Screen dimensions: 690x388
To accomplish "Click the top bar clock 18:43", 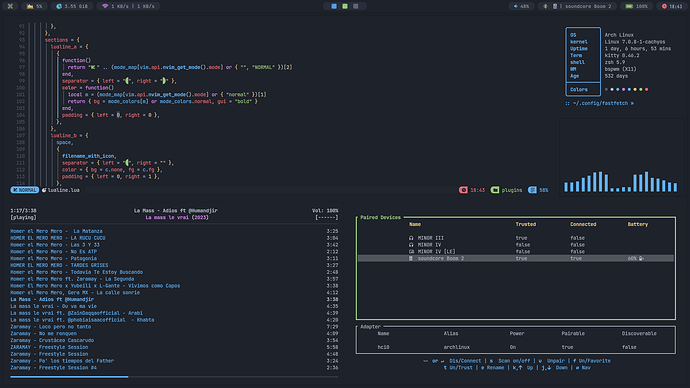I will 672,6.
